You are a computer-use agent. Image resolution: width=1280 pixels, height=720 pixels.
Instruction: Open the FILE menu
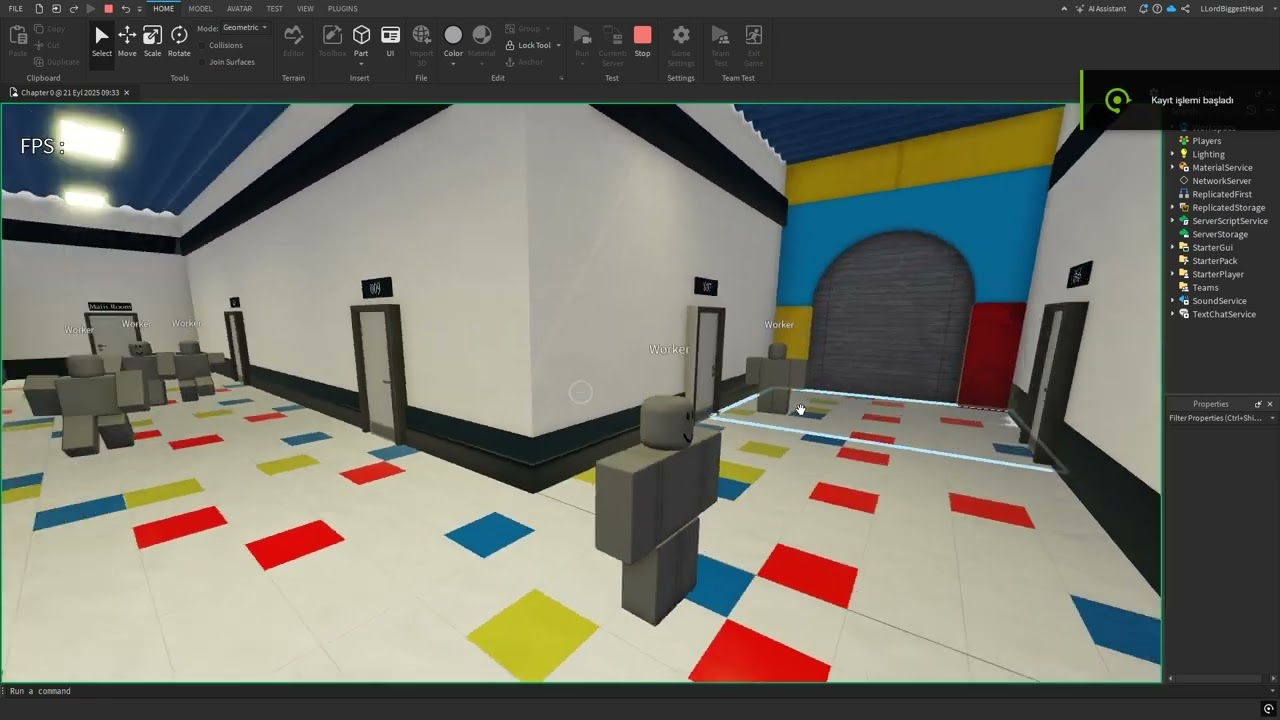click(15, 8)
